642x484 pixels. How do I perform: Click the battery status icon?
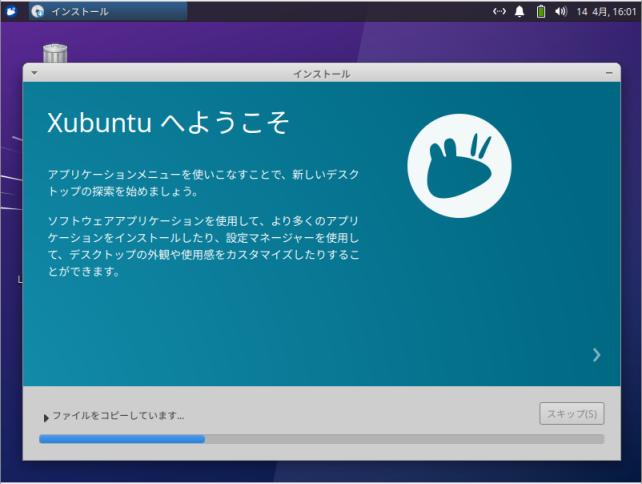point(541,11)
